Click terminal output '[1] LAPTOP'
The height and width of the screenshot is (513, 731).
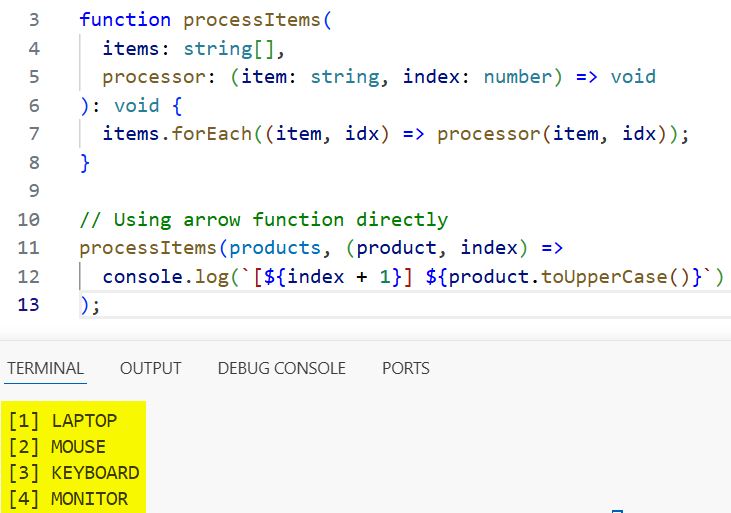click(x=63, y=421)
